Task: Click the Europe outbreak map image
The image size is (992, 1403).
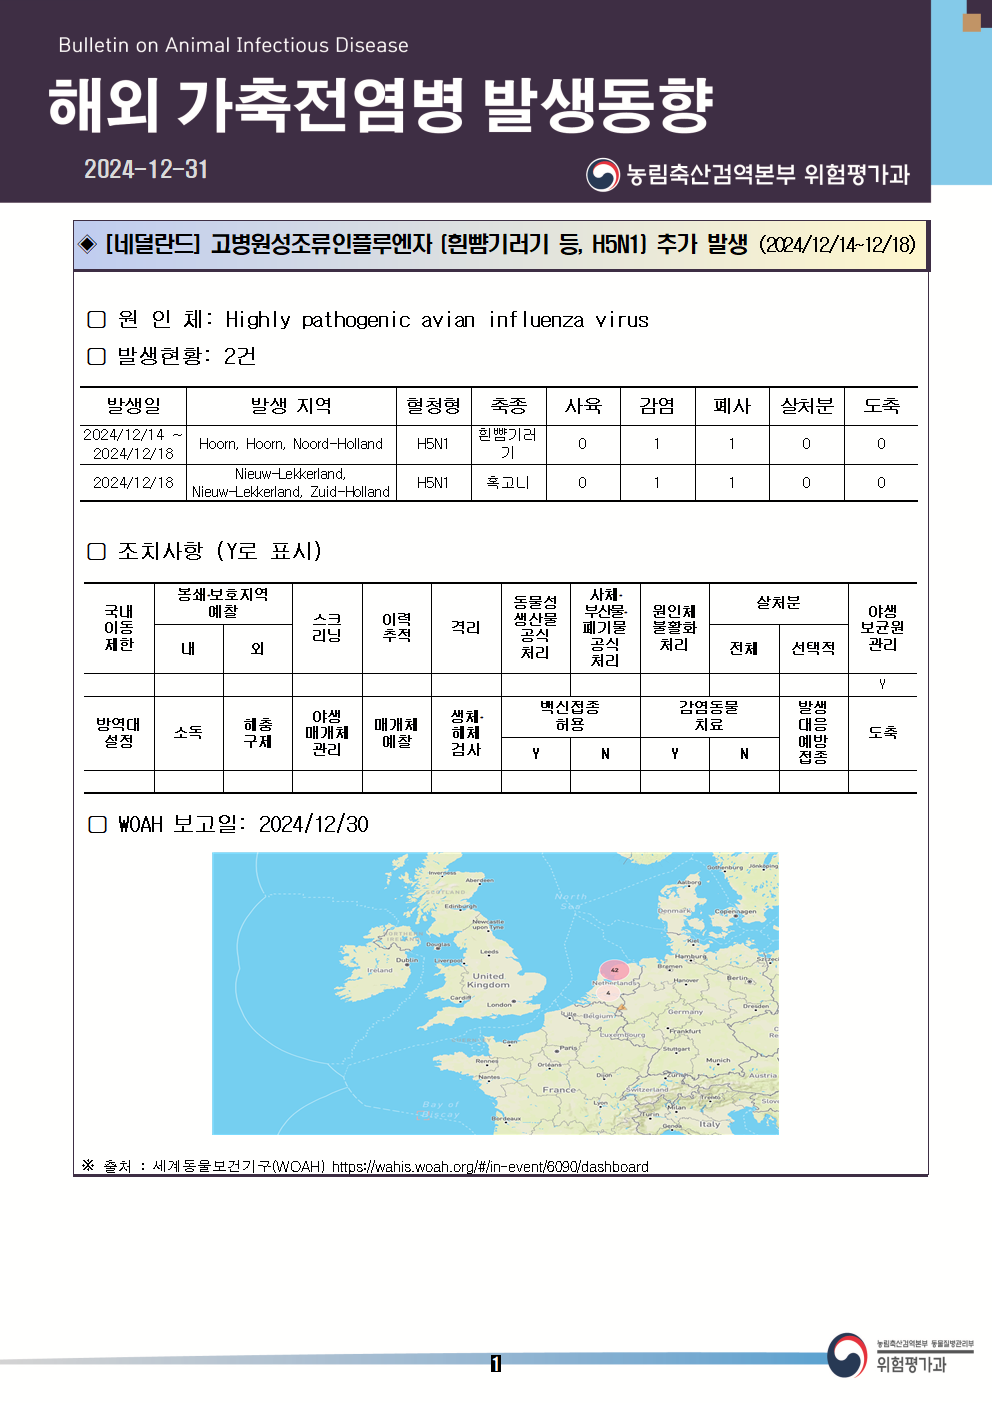Action: (x=495, y=993)
